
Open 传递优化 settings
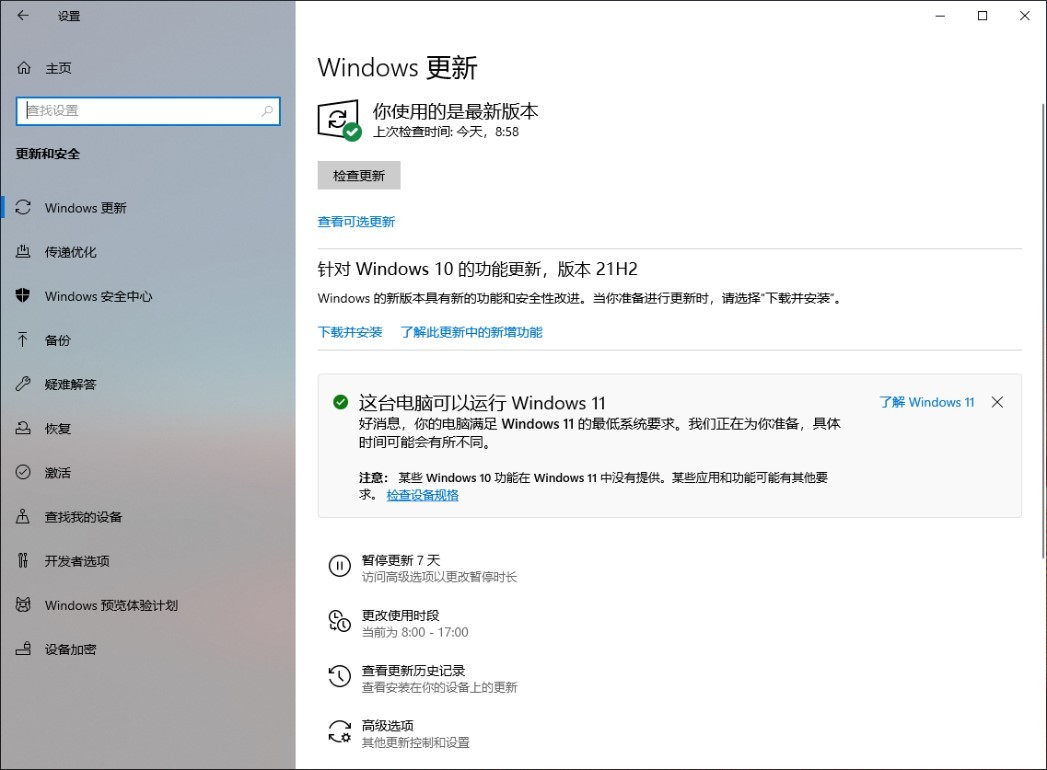[148, 252]
